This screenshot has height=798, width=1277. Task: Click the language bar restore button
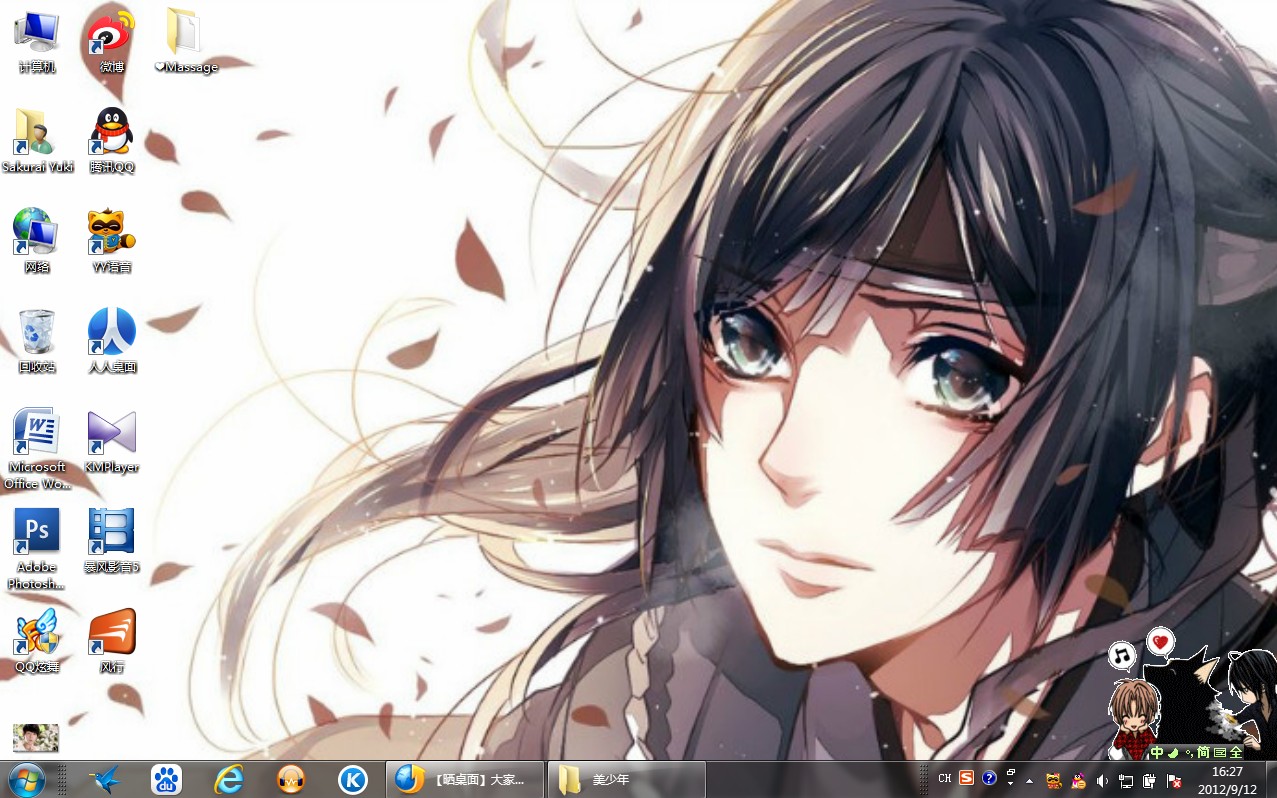[1011, 773]
